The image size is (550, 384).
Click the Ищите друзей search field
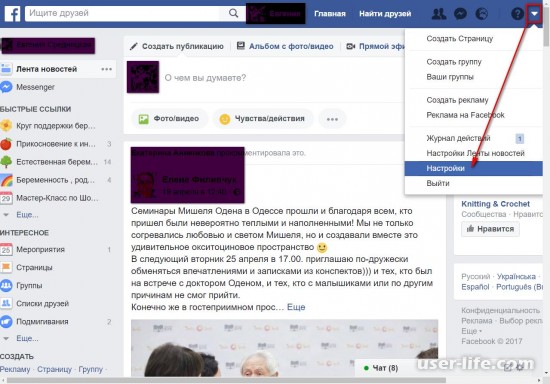click(x=123, y=13)
